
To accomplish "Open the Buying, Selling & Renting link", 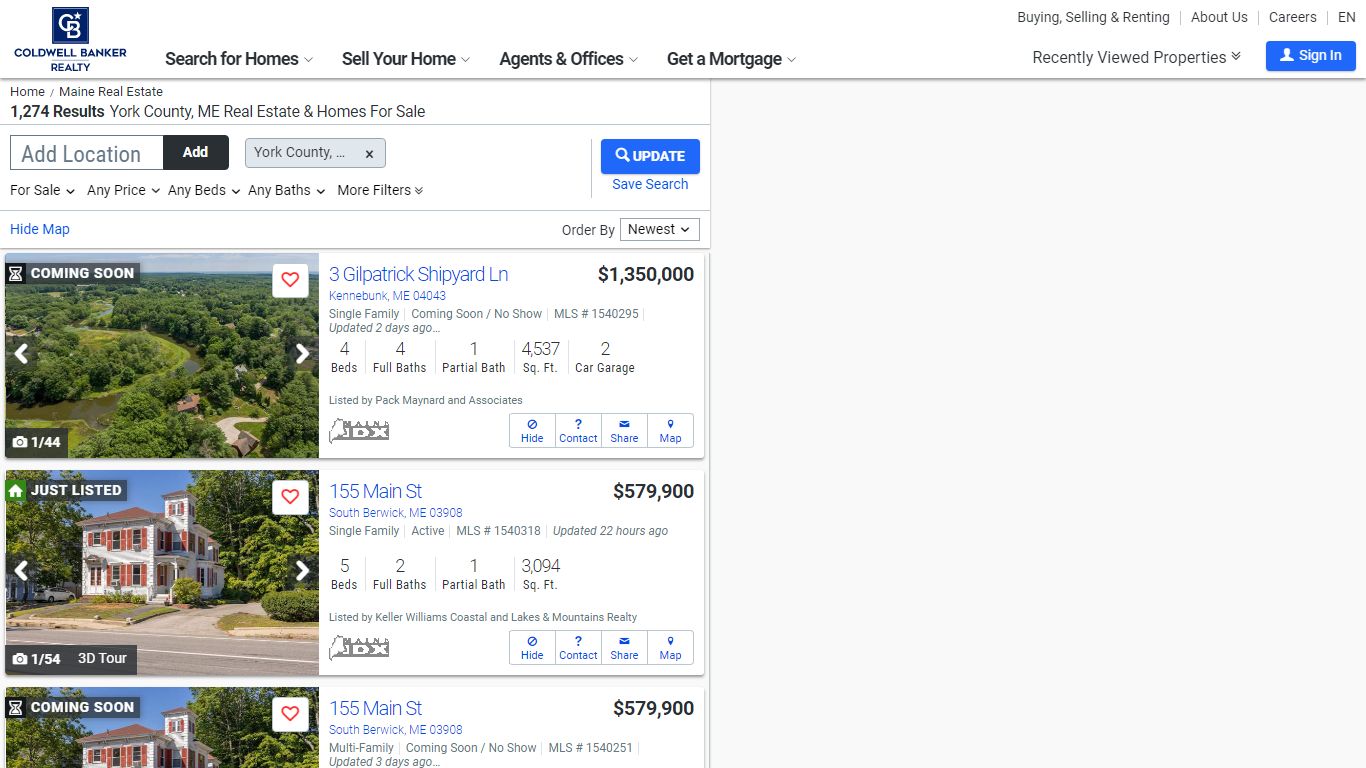I will [1093, 17].
